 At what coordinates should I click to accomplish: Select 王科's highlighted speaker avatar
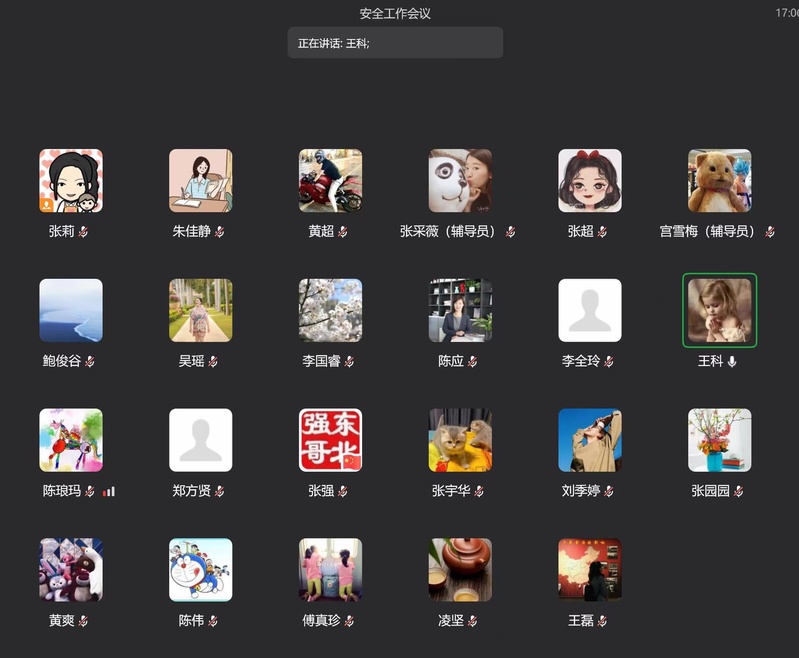coord(719,310)
